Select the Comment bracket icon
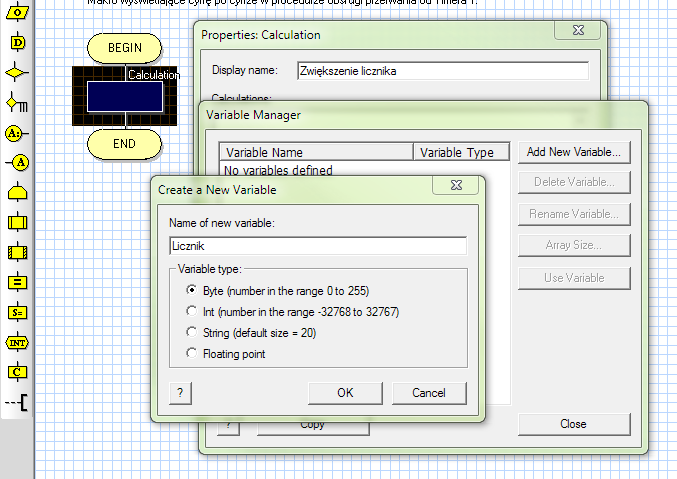The height and width of the screenshot is (479, 677). [x=17, y=402]
